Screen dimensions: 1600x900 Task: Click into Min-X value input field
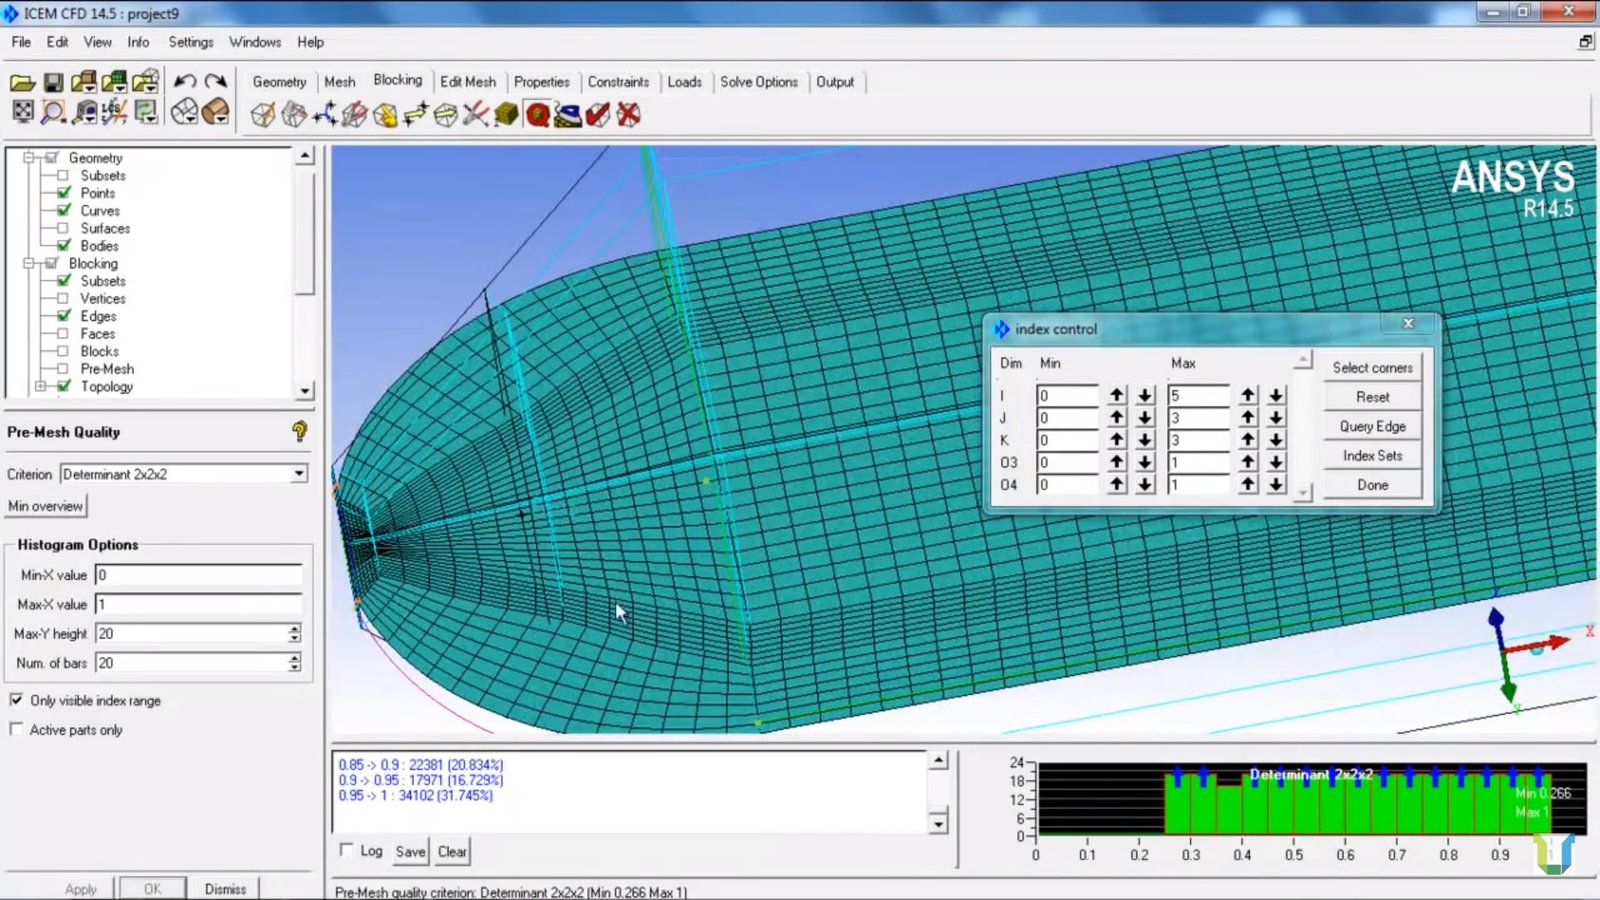(x=199, y=575)
